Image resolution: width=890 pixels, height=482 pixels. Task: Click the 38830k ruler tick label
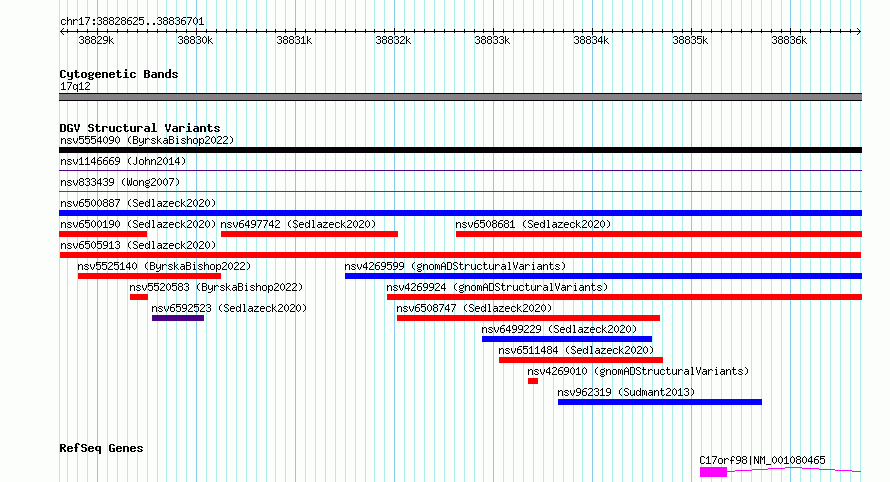tap(195, 40)
